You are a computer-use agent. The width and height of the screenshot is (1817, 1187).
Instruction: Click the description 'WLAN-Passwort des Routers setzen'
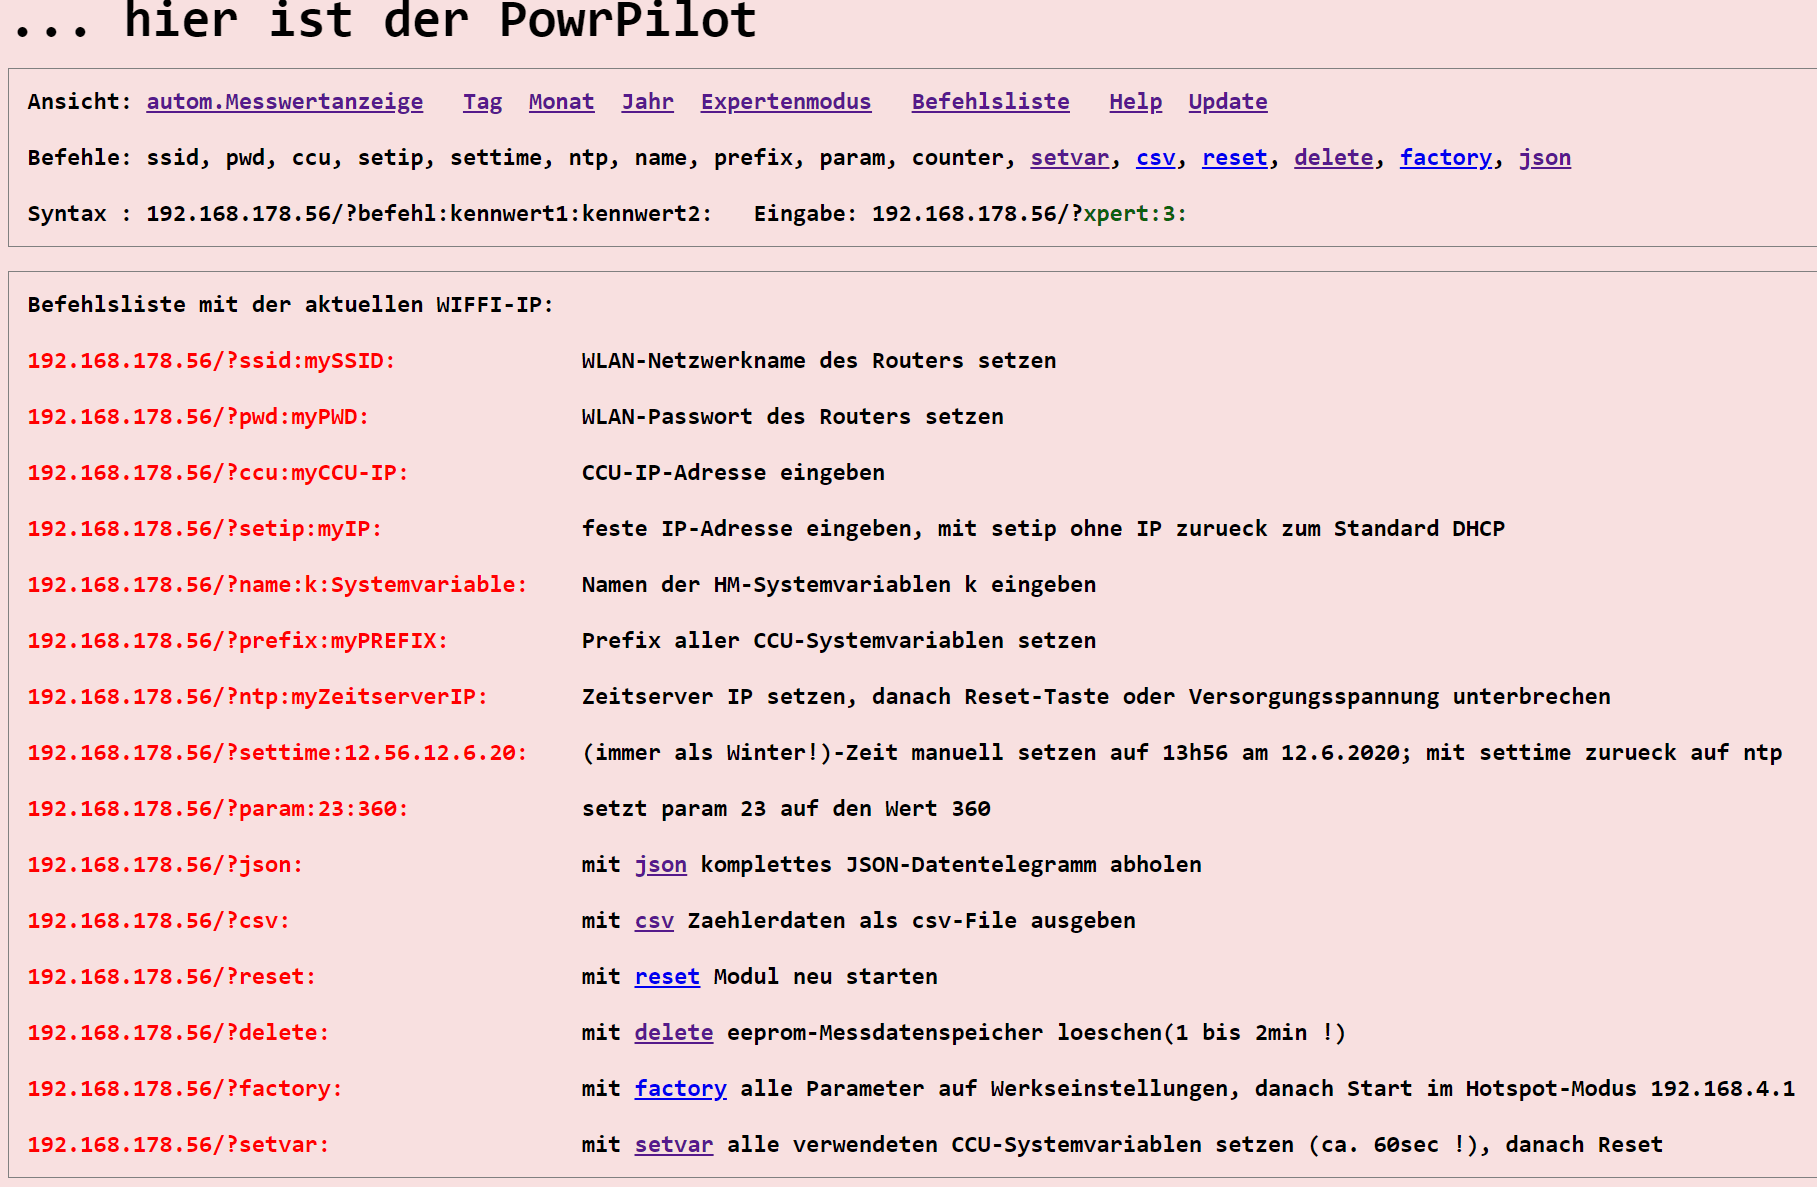[793, 417]
